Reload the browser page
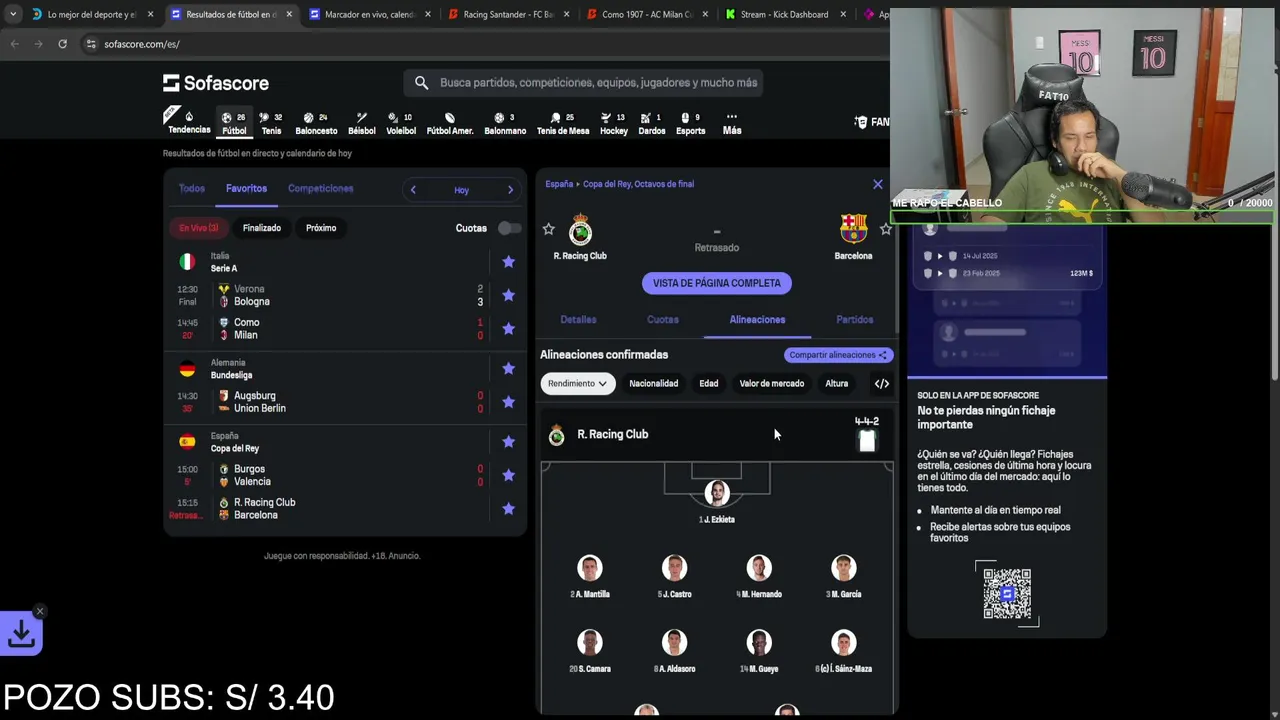Viewport: 1280px width, 720px height. click(x=62, y=44)
